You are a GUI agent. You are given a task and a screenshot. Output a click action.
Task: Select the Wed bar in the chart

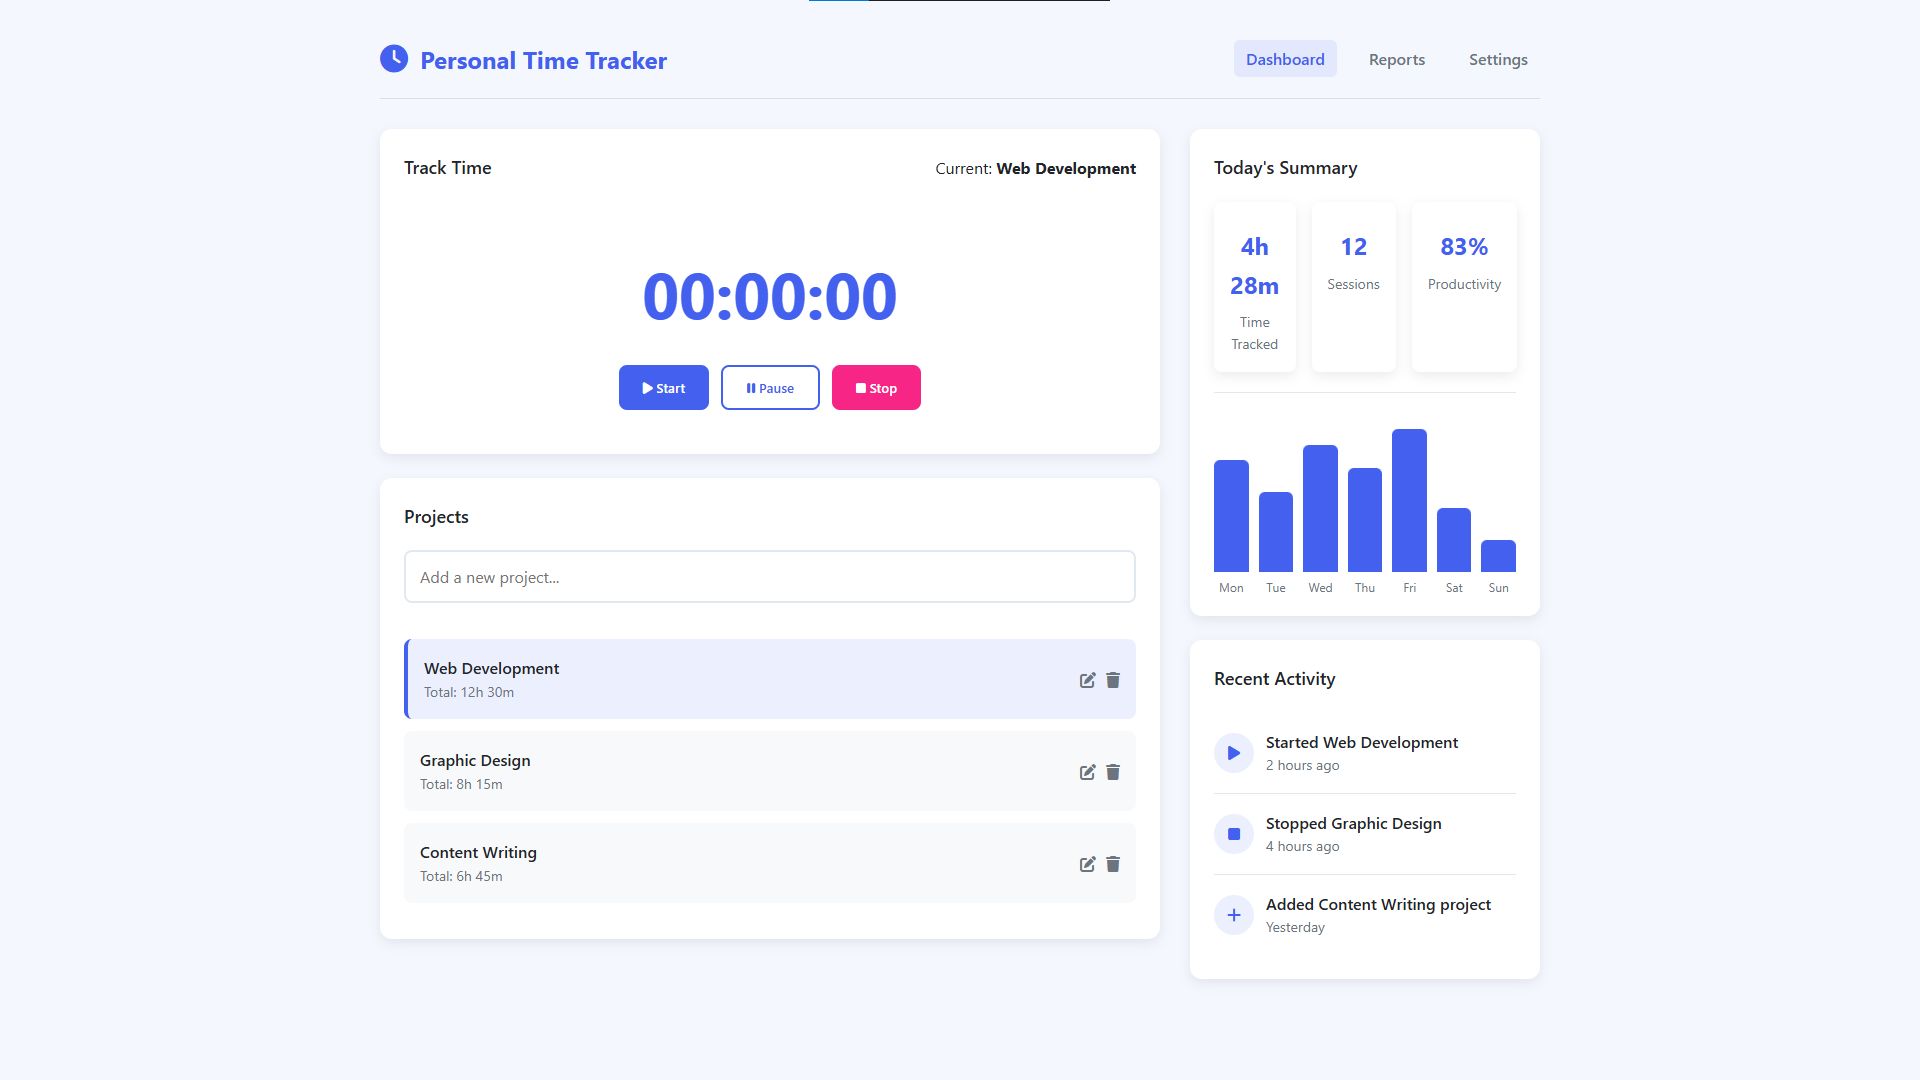[1320, 508]
